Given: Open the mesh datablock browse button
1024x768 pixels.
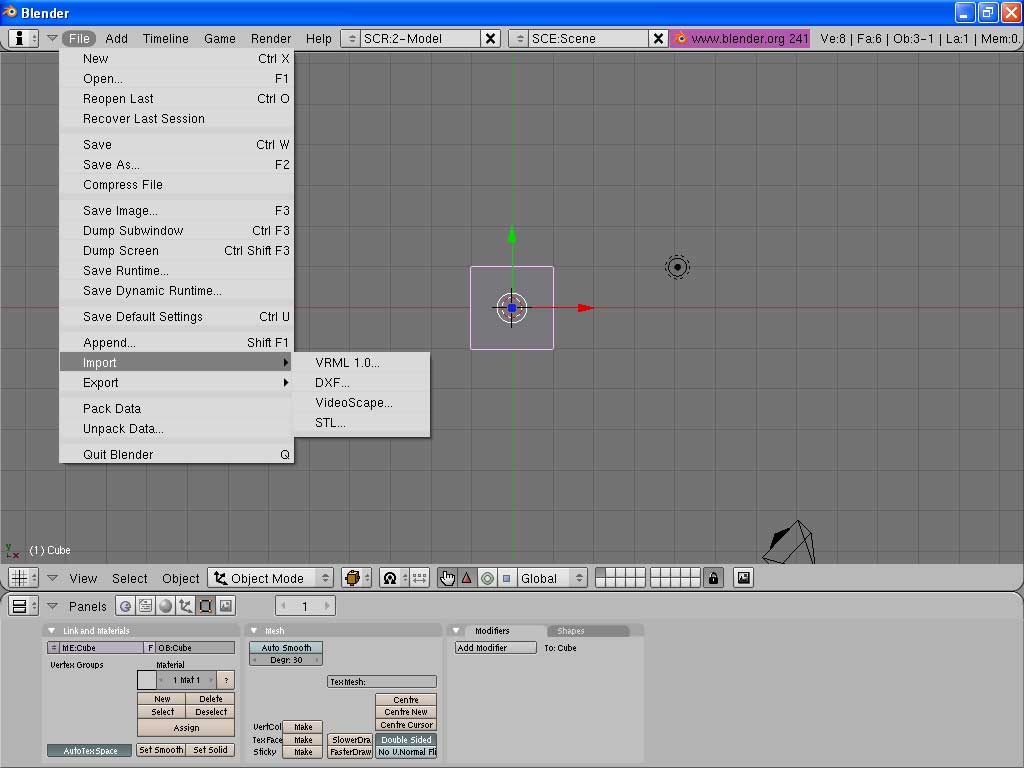Looking at the screenshot, I should coord(54,648).
